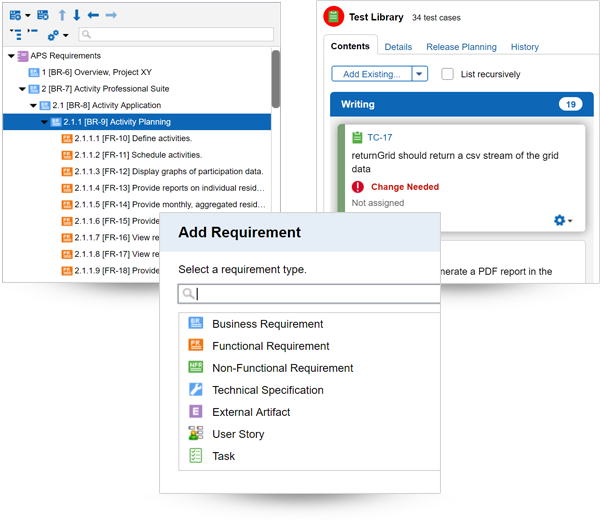Collapse the BR-8 Activity Application node

pyautogui.click(x=33, y=106)
